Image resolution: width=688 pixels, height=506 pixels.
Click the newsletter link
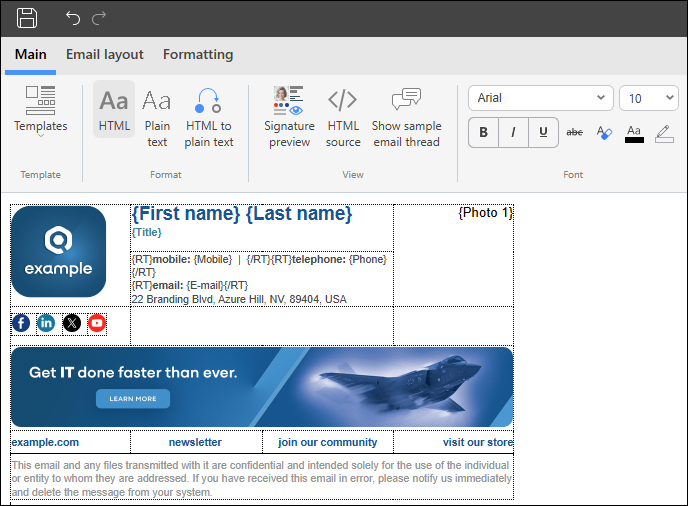[x=195, y=442]
